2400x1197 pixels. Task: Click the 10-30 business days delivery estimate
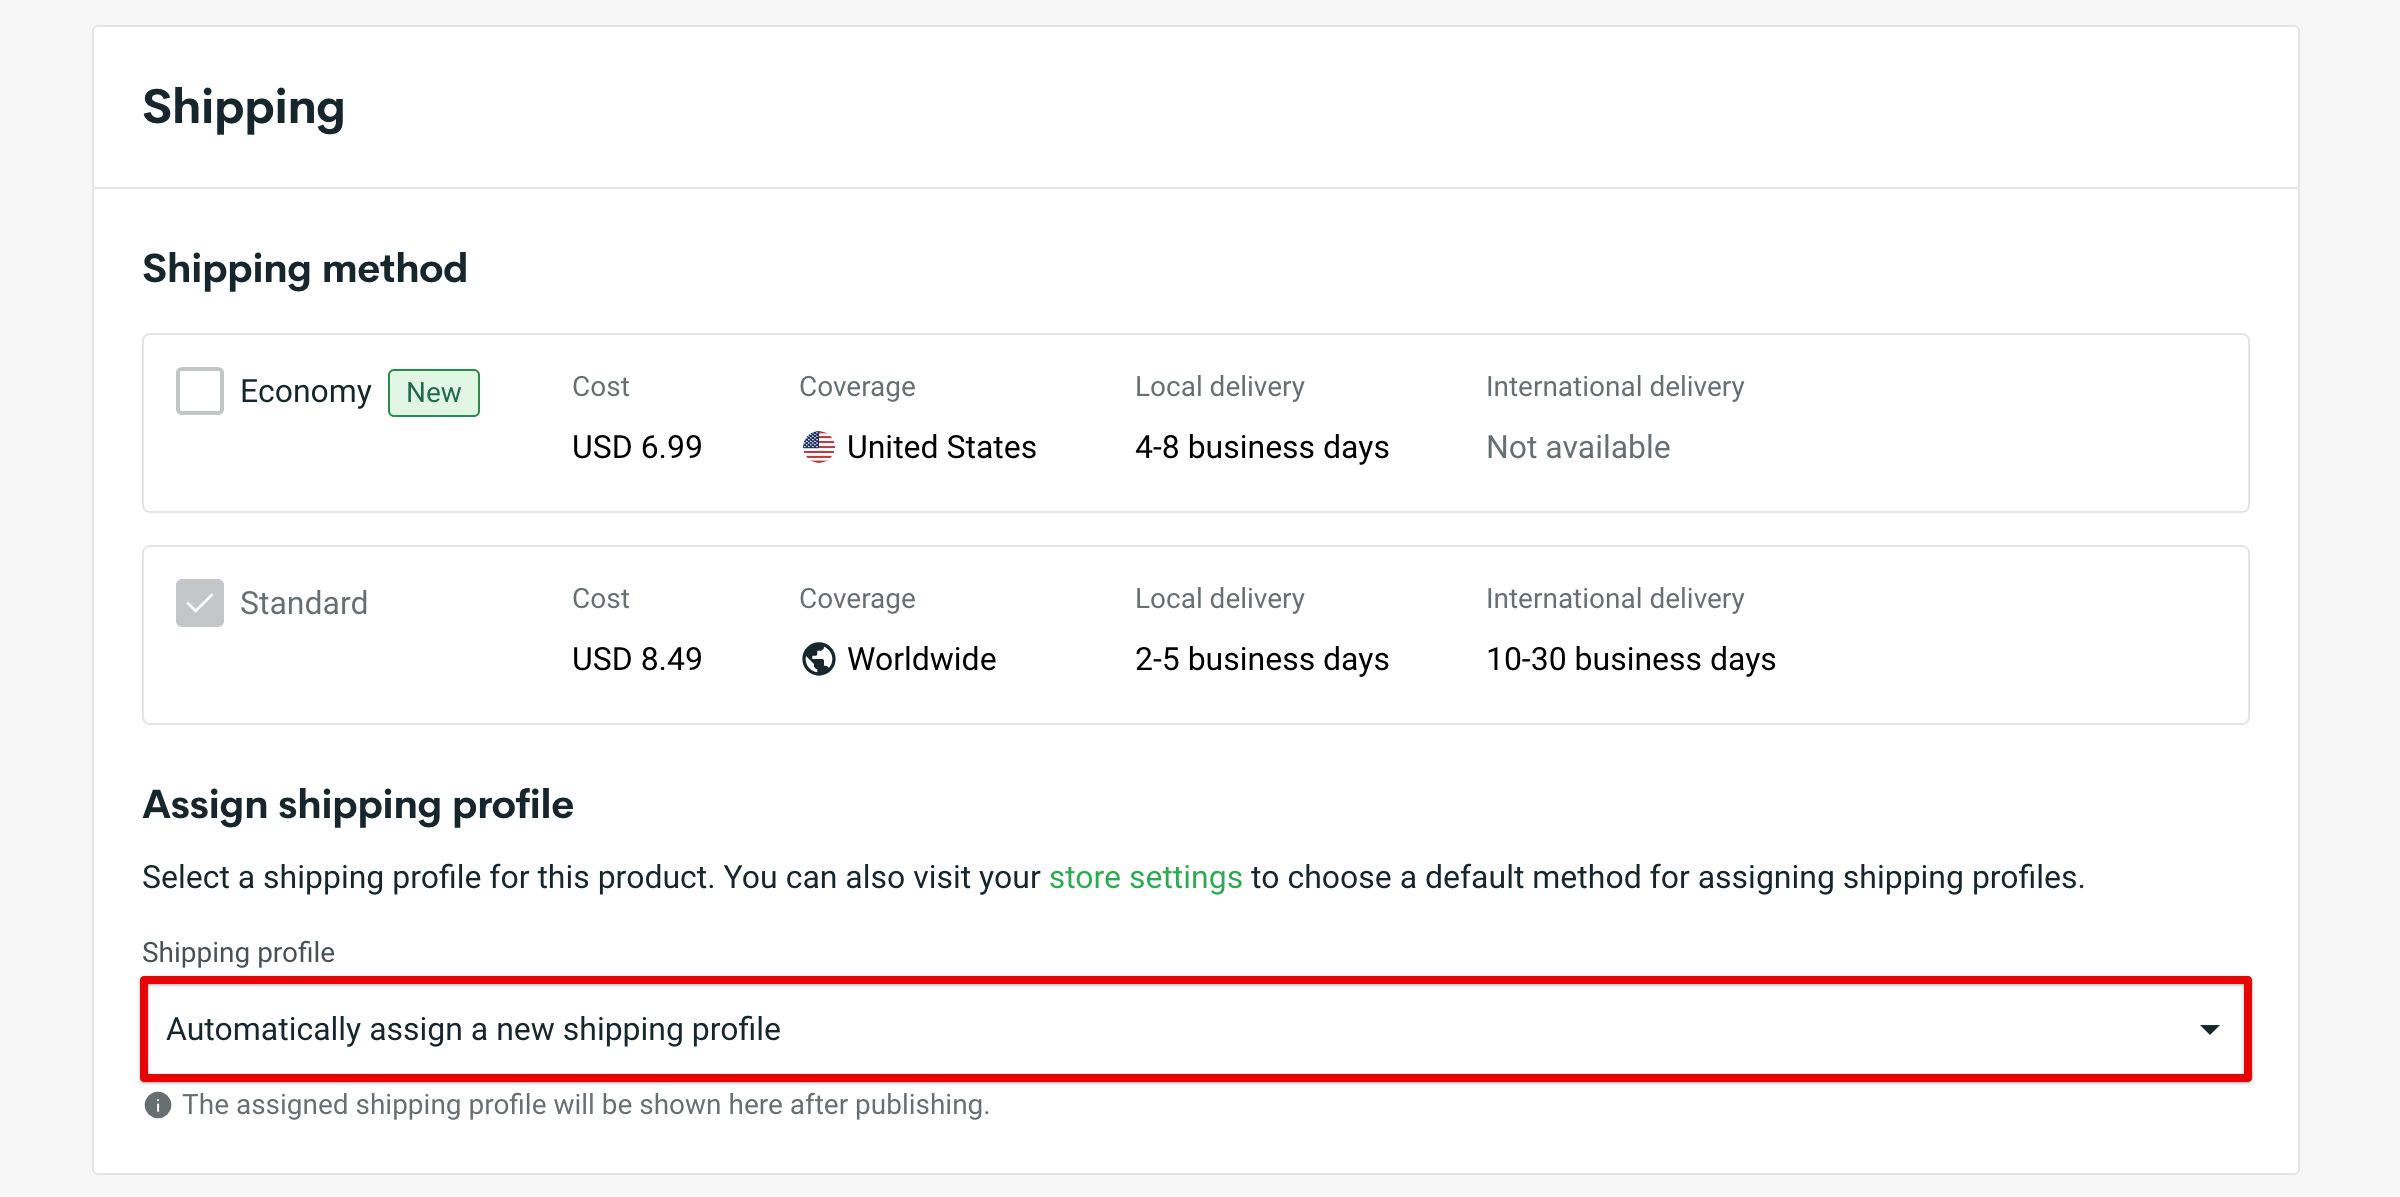tap(1630, 659)
